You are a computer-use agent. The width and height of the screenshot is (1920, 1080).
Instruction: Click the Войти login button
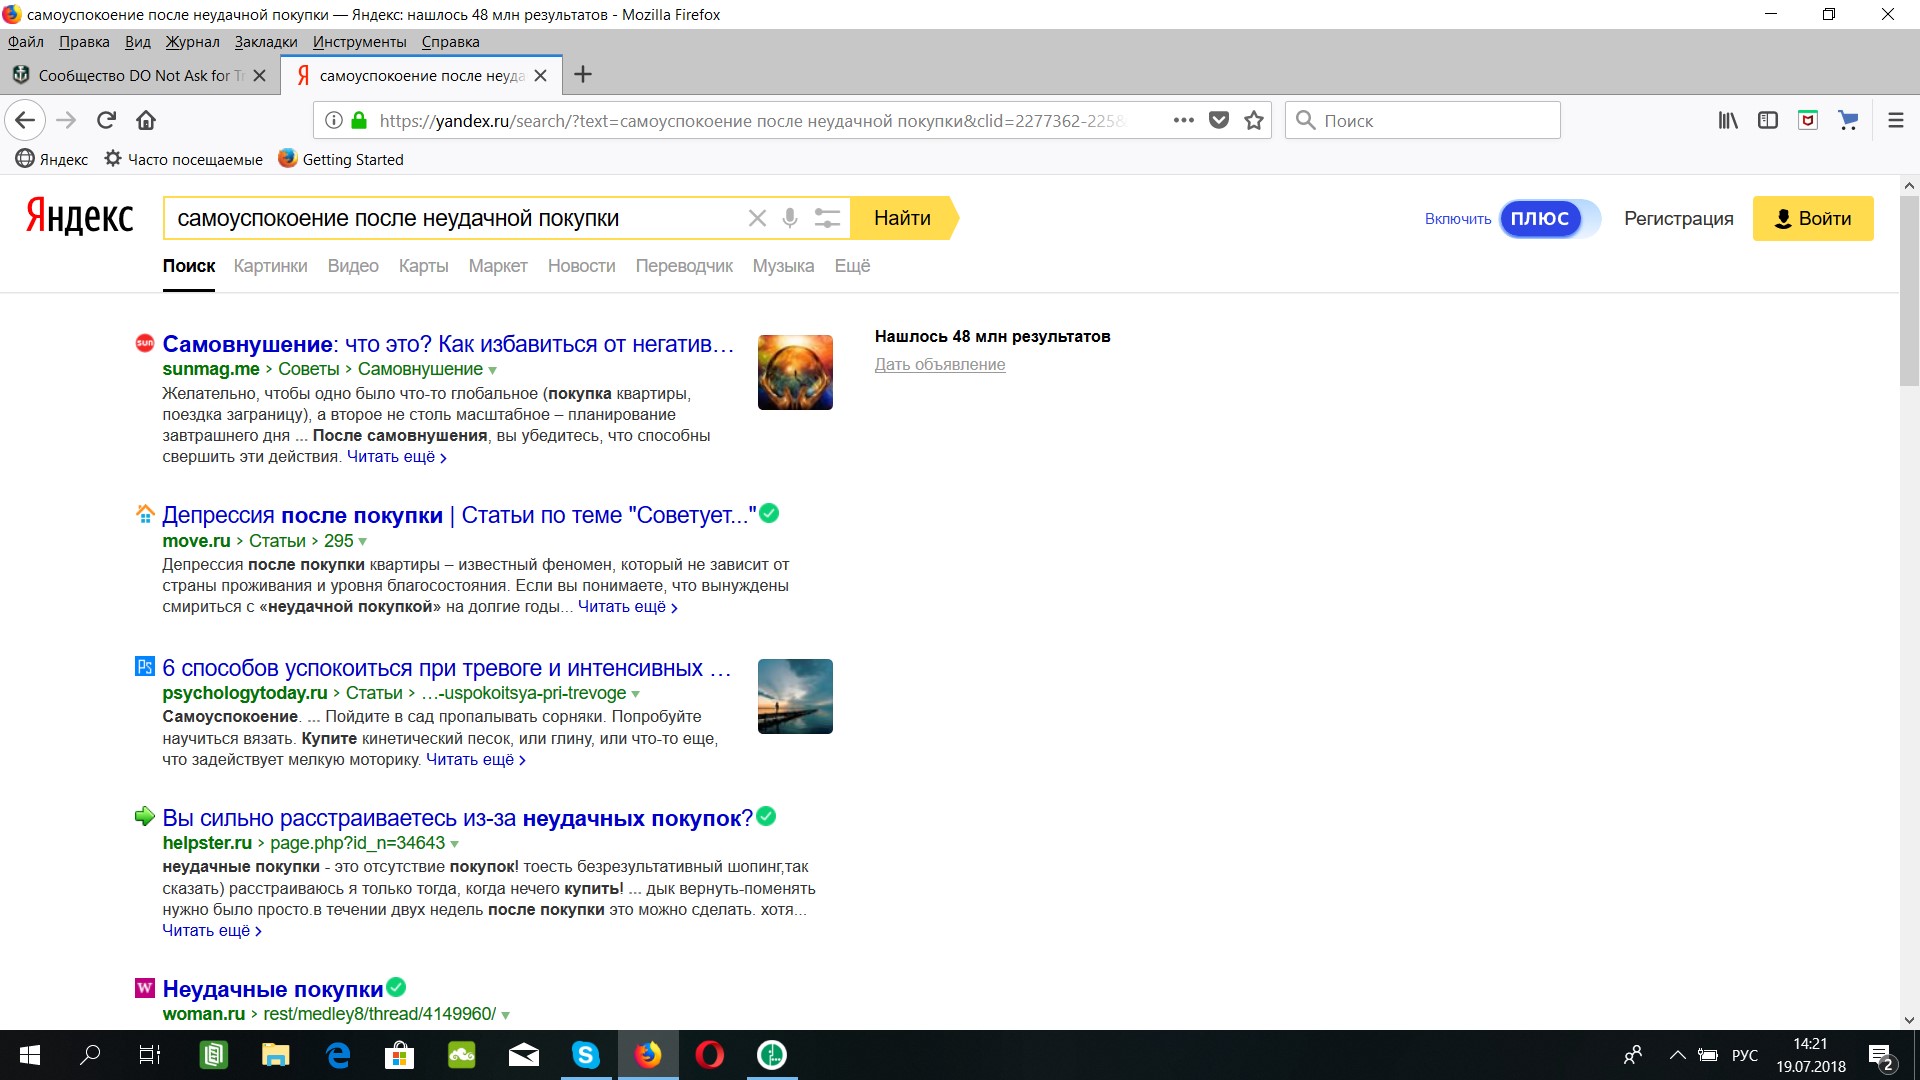[1813, 218]
